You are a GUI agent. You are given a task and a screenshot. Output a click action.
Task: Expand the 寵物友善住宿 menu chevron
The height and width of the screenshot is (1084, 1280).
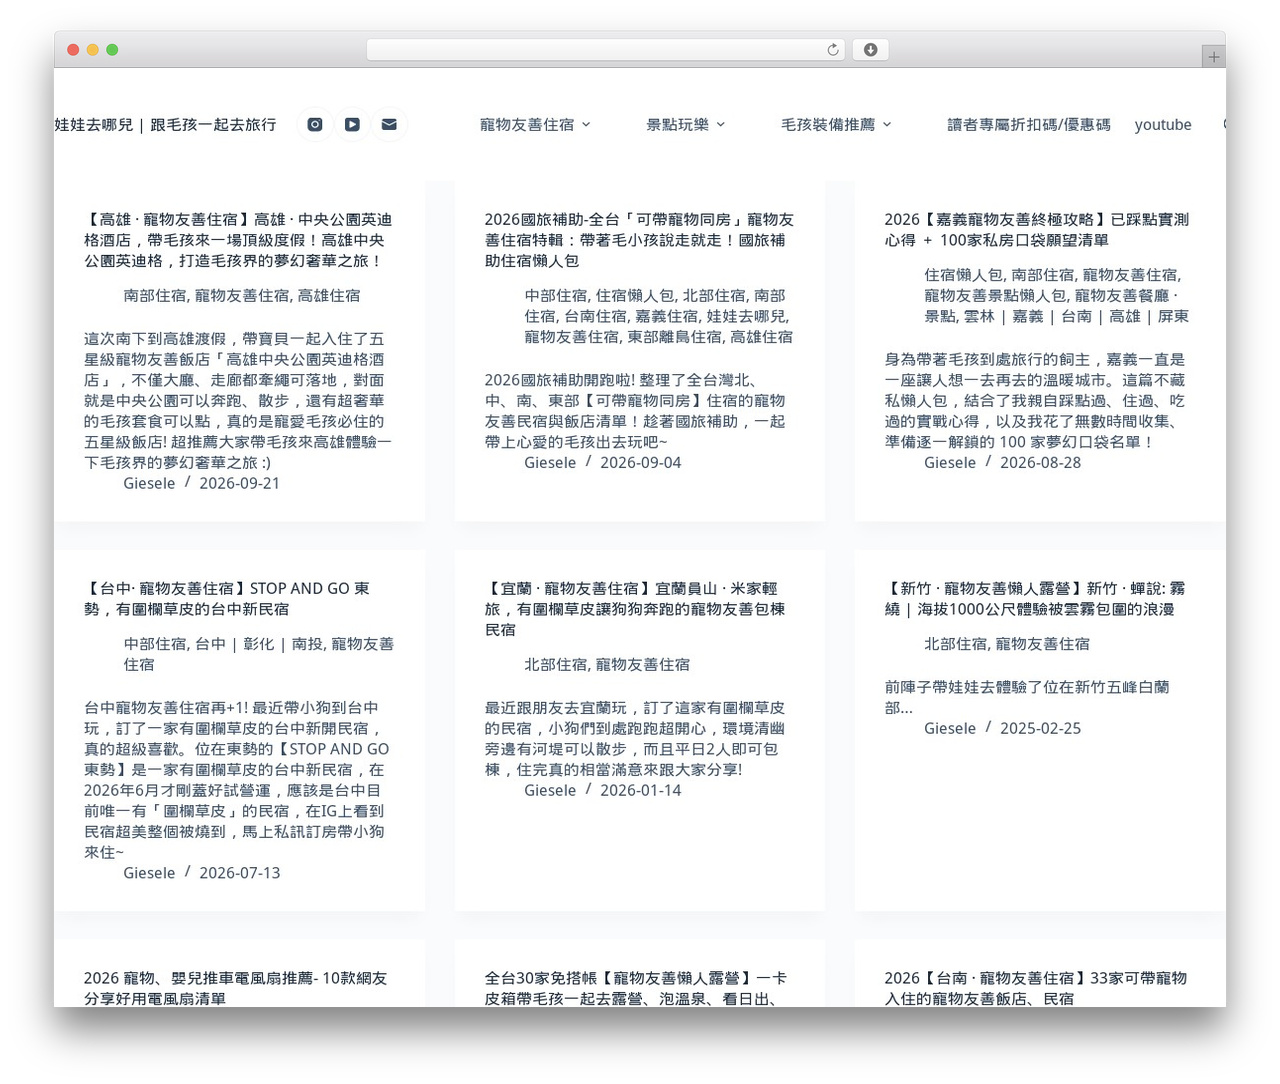tap(586, 125)
